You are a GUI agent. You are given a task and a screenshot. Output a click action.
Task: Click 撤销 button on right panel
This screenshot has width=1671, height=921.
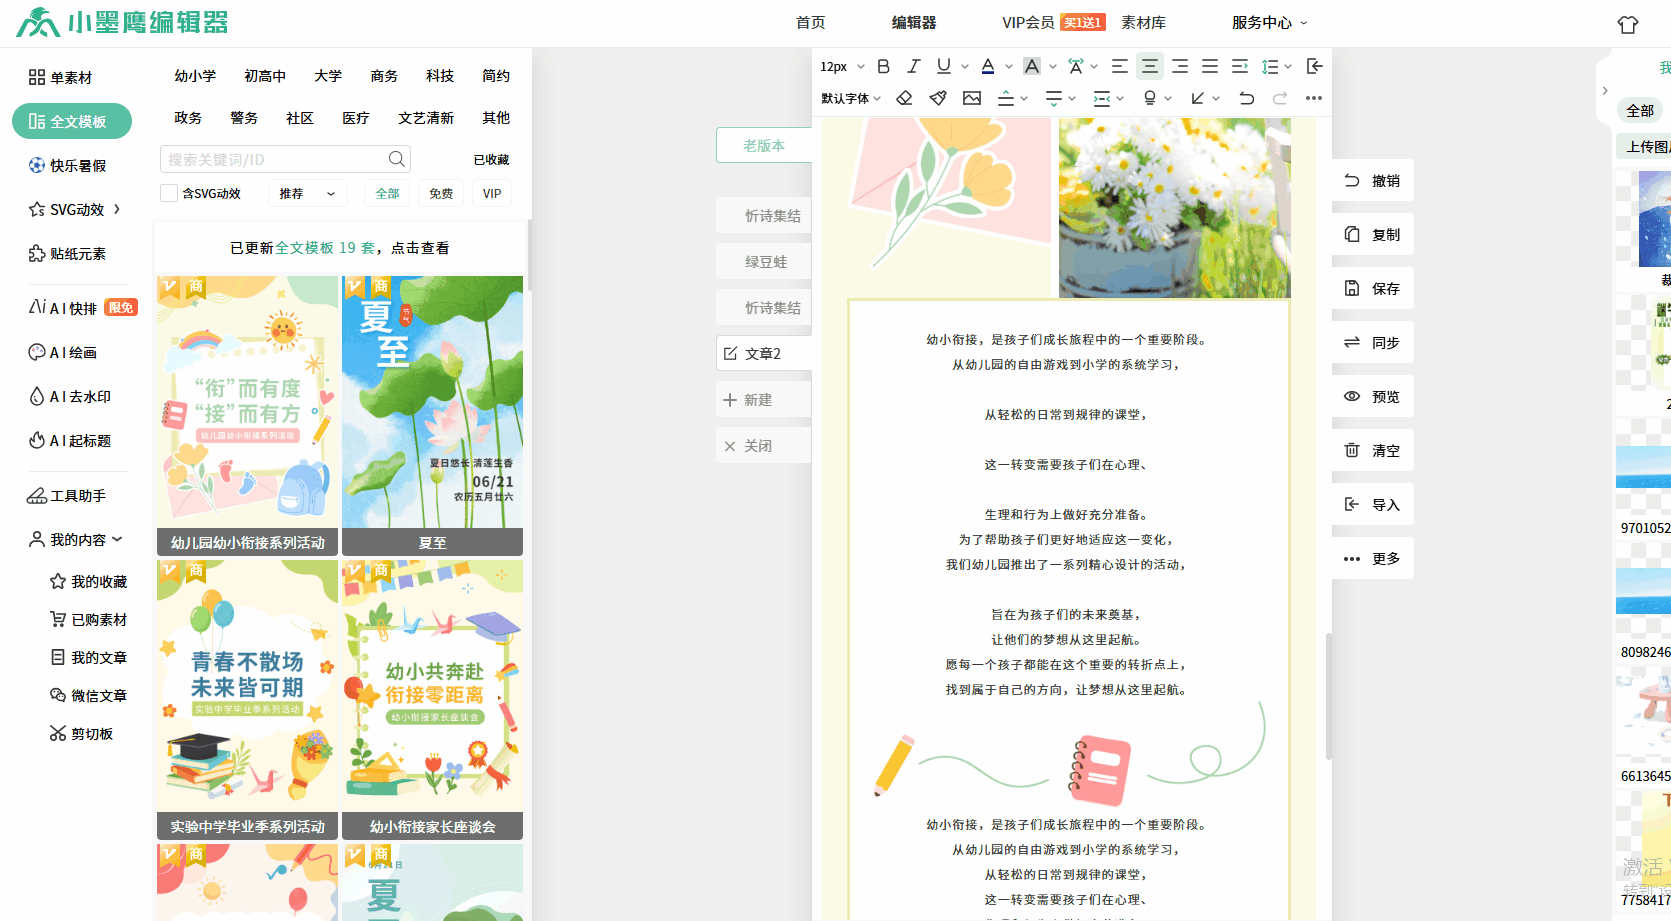(x=1373, y=180)
